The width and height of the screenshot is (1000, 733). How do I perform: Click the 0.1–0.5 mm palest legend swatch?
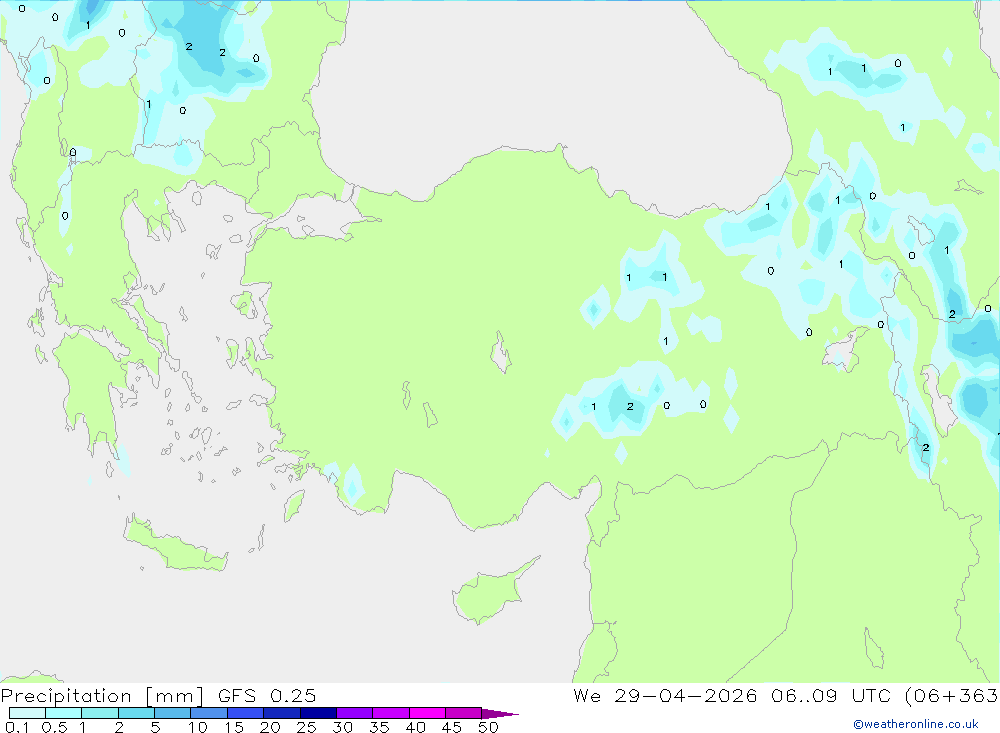click(27, 713)
